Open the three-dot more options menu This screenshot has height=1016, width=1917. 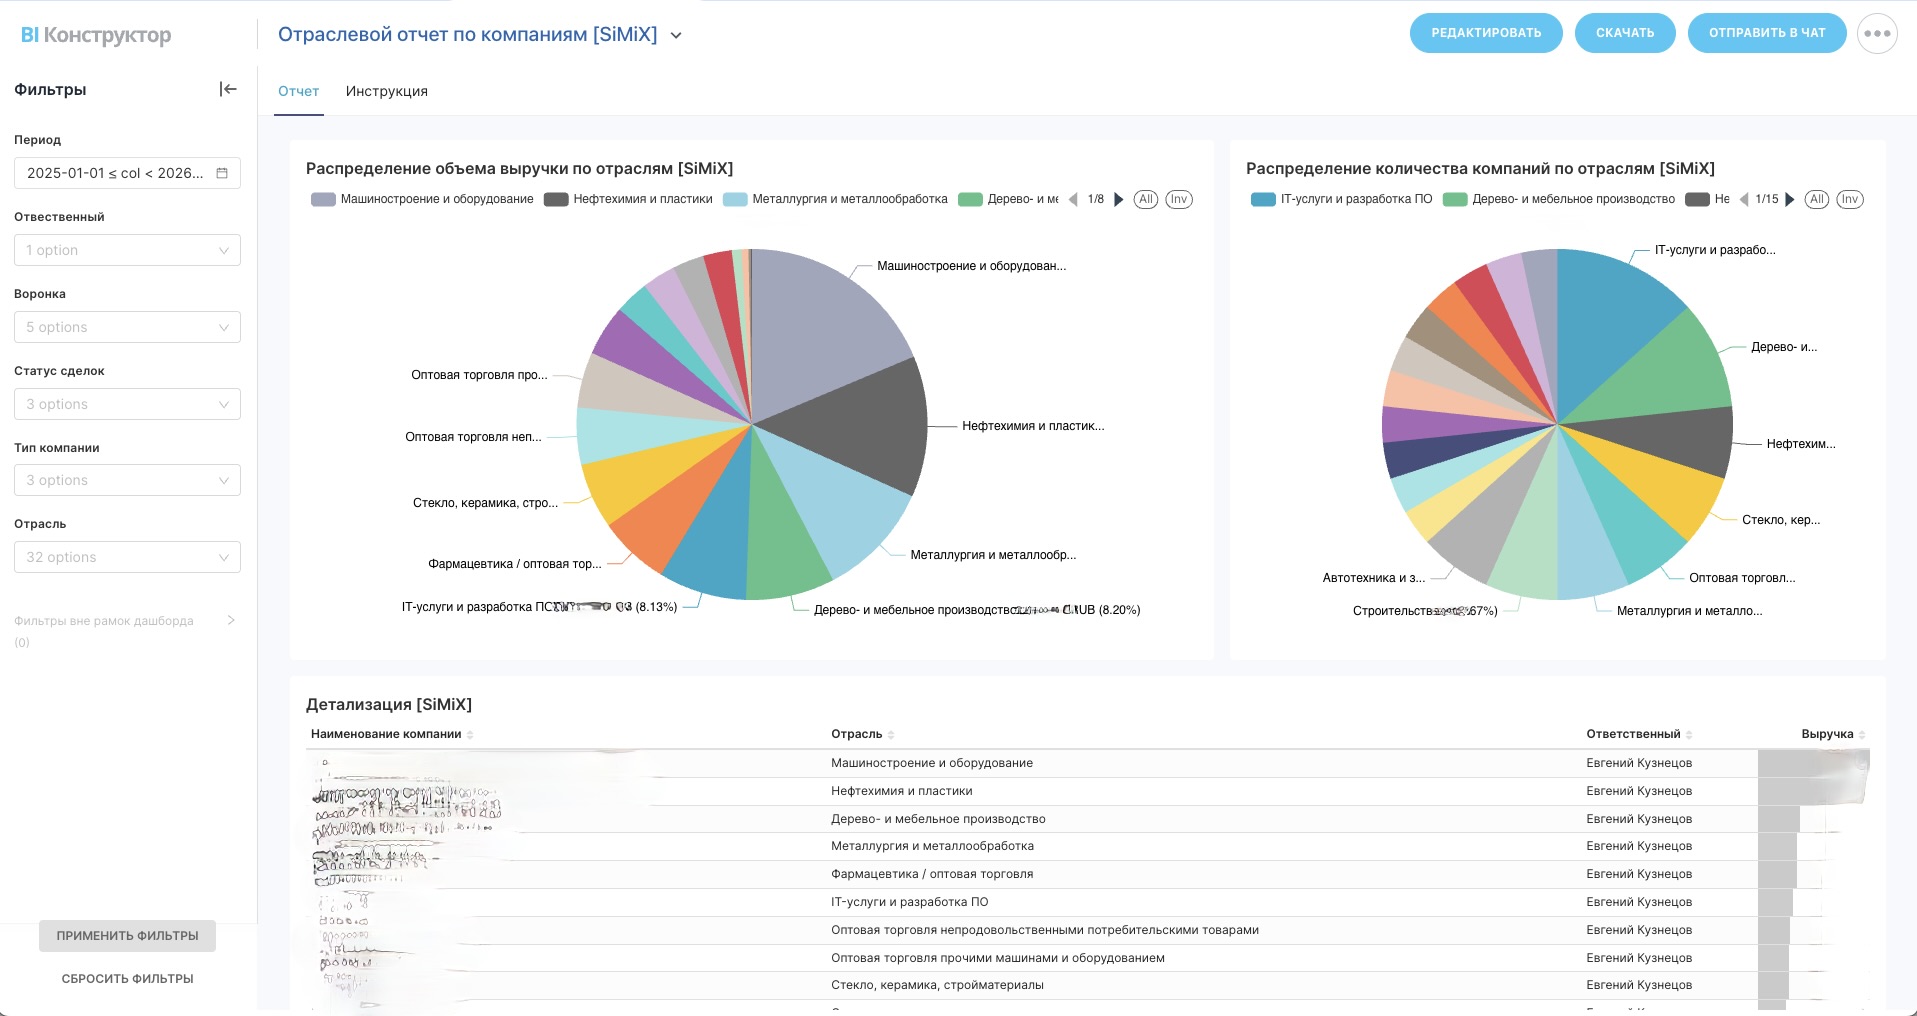coord(1877,33)
